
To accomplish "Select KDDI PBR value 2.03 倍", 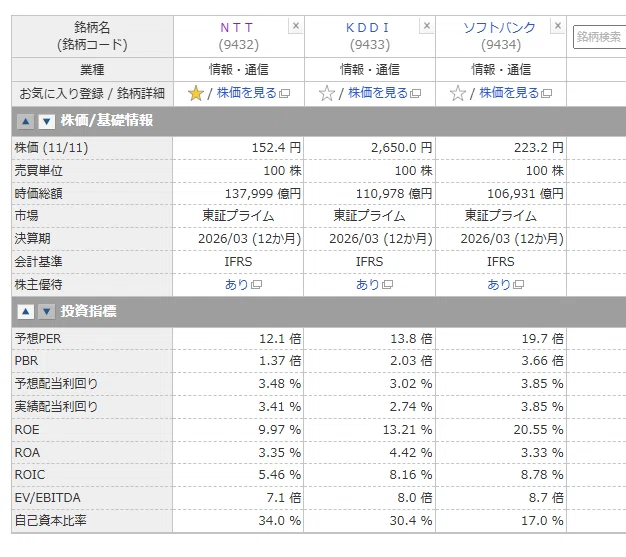I will pos(411,361).
